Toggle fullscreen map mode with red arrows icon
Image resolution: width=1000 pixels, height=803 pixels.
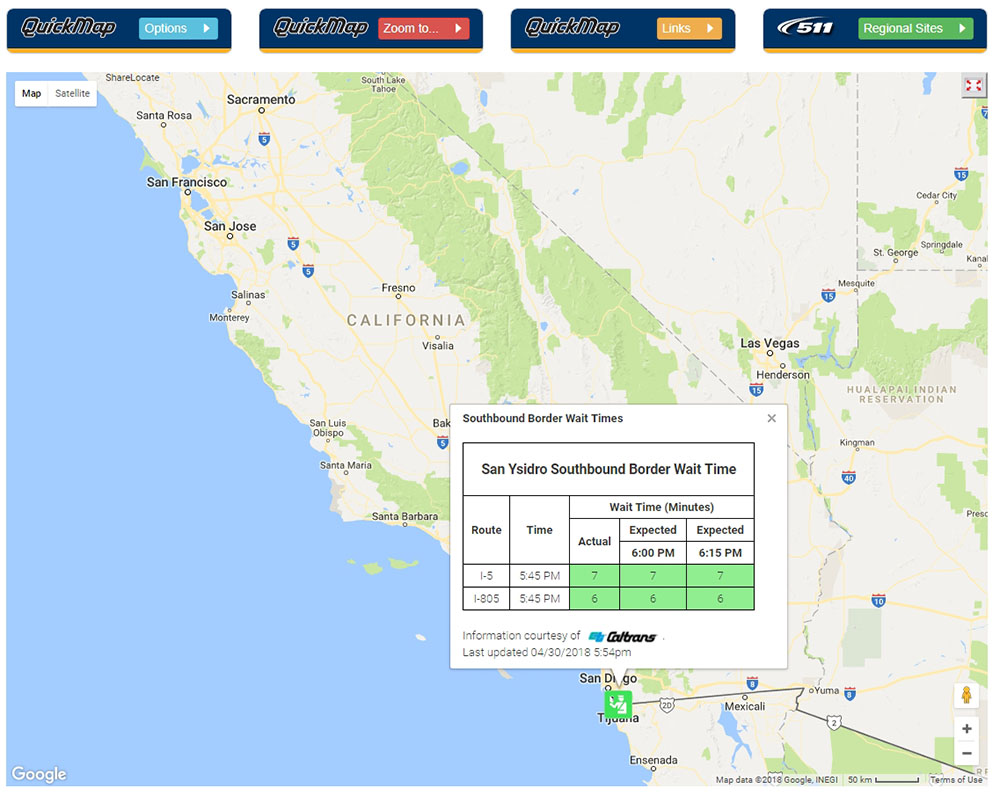[x=973, y=86]
